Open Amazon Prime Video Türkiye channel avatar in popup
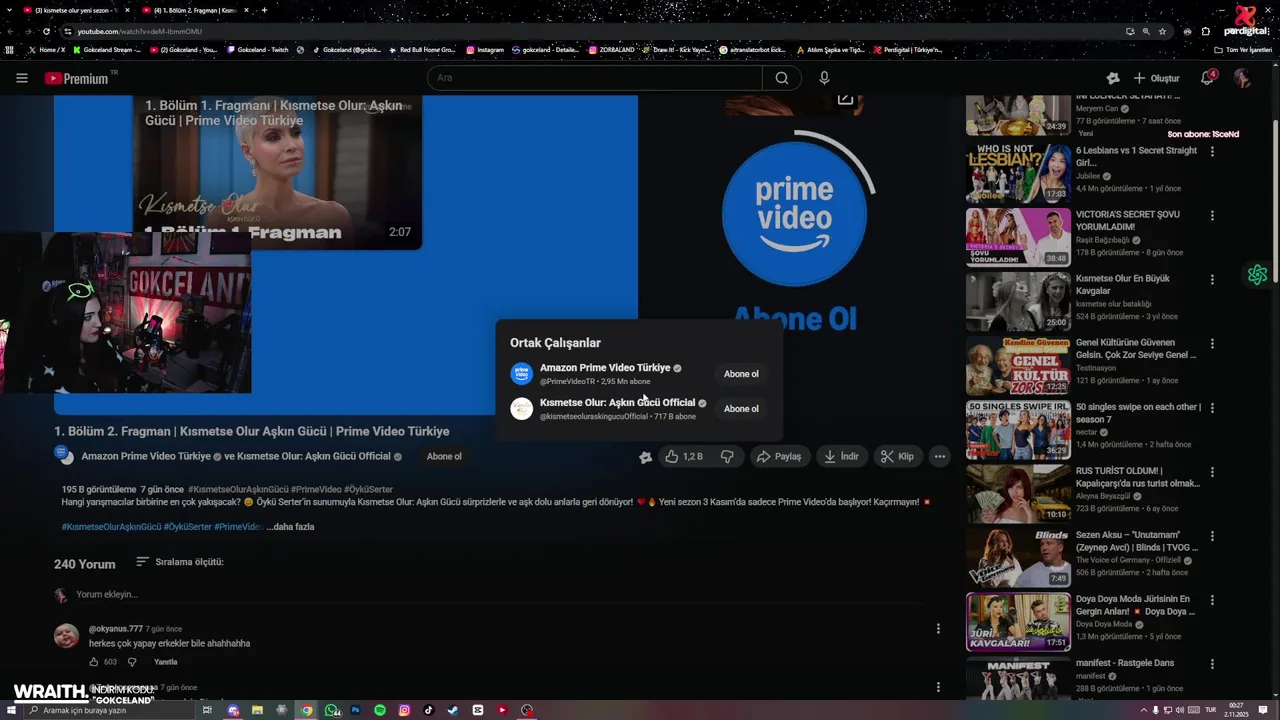 point(521,374)
